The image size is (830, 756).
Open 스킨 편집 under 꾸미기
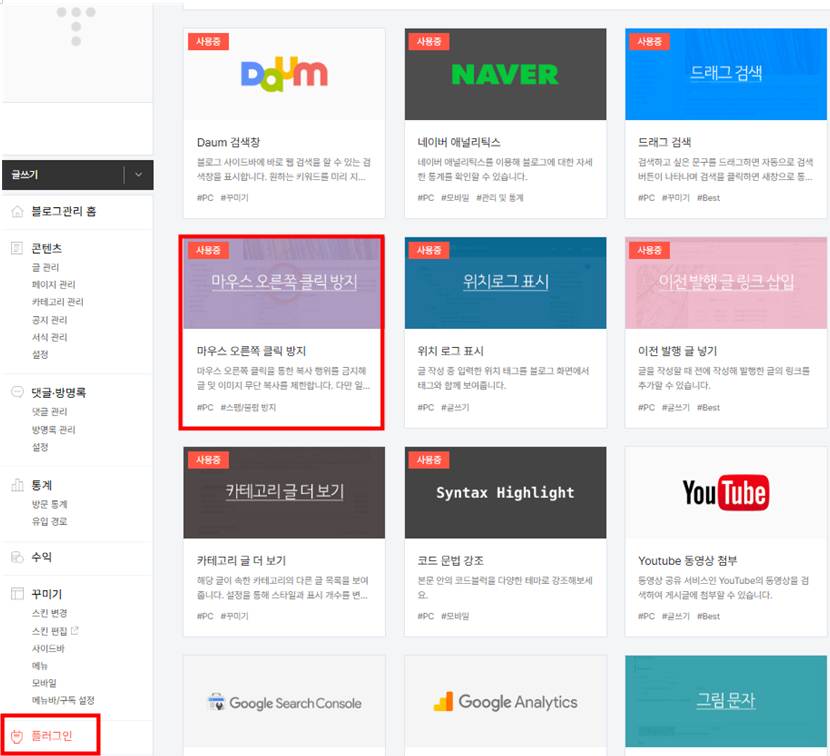49,631
